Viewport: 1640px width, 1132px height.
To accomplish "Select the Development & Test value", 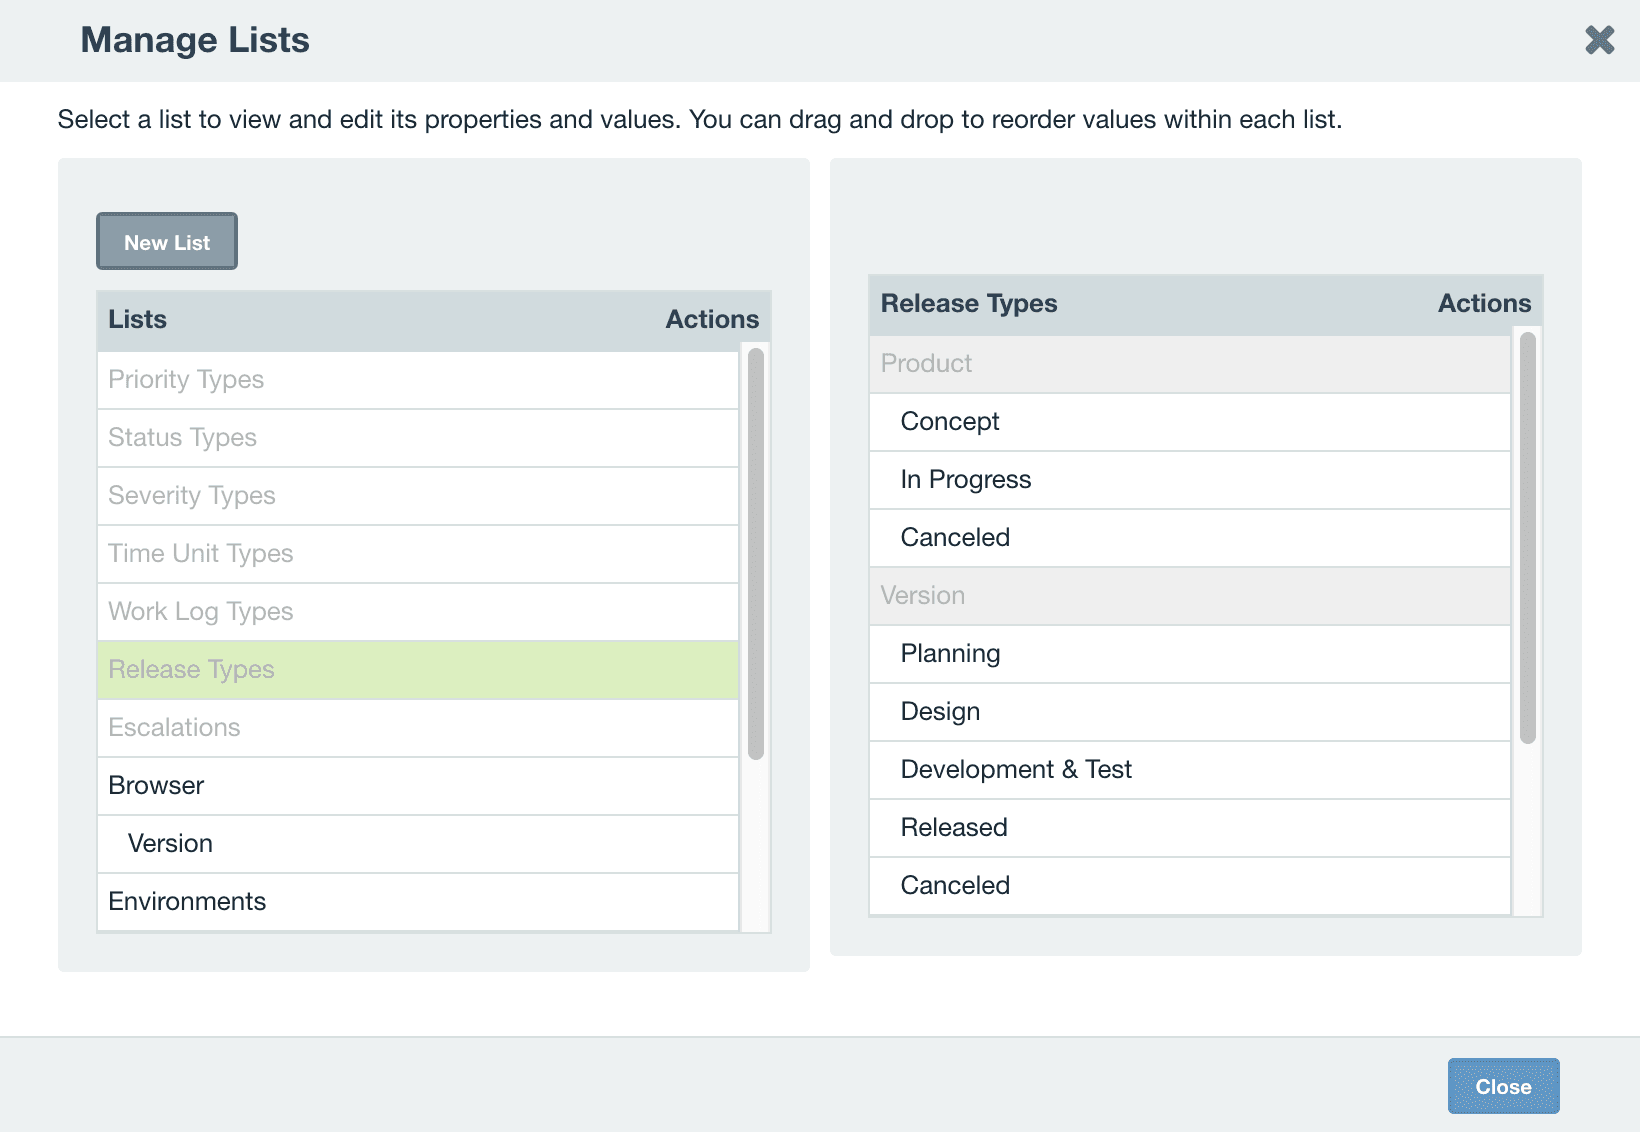I will [x=1190, y=770].
